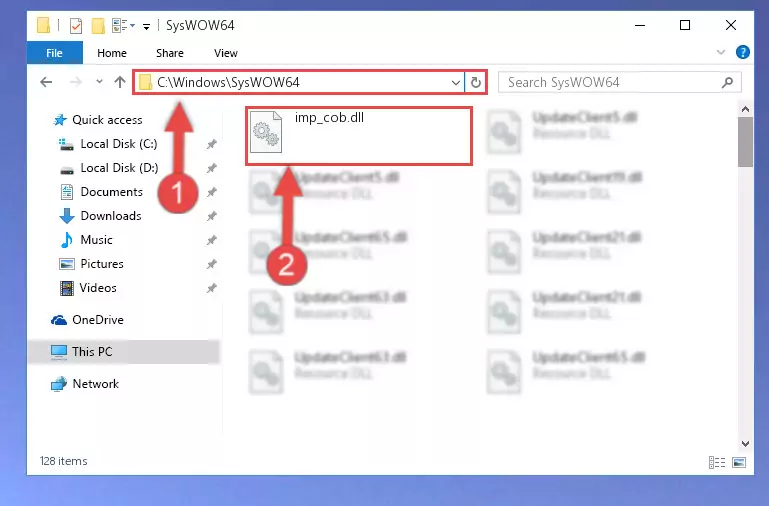
Task: Click the address bar path C:\Windows\SysWOW64
Action: click(x=228, y=82)
